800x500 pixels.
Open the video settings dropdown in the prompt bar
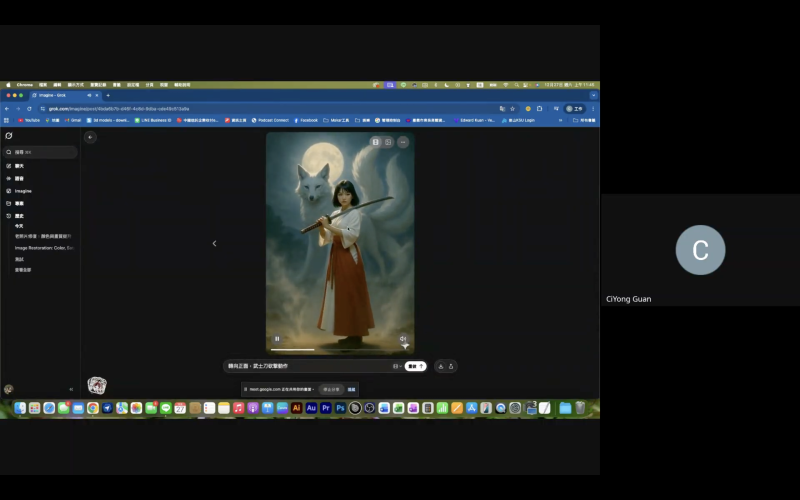pyautogui.click(x=397, y=366)
